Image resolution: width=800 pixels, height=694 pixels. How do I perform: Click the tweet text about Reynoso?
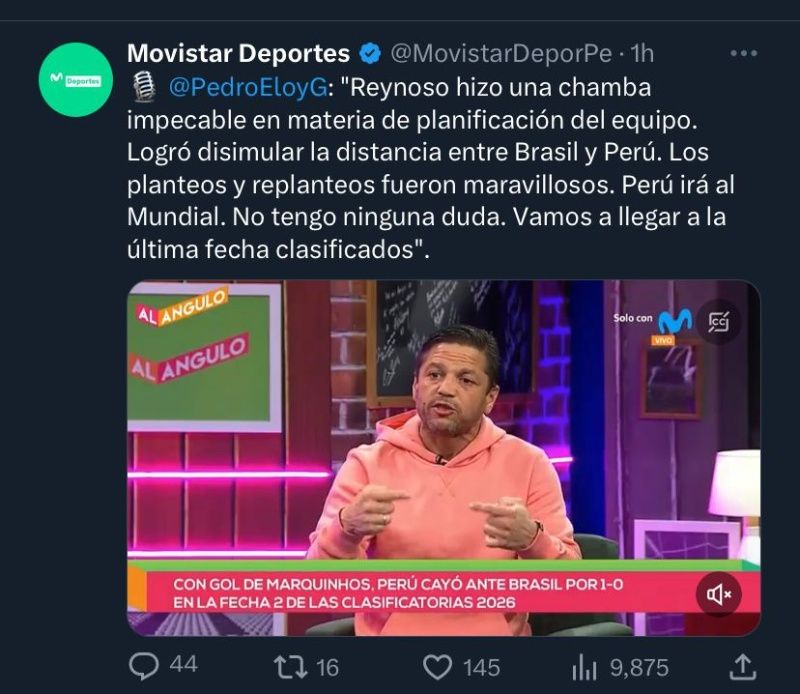click(x=431, y=168)
